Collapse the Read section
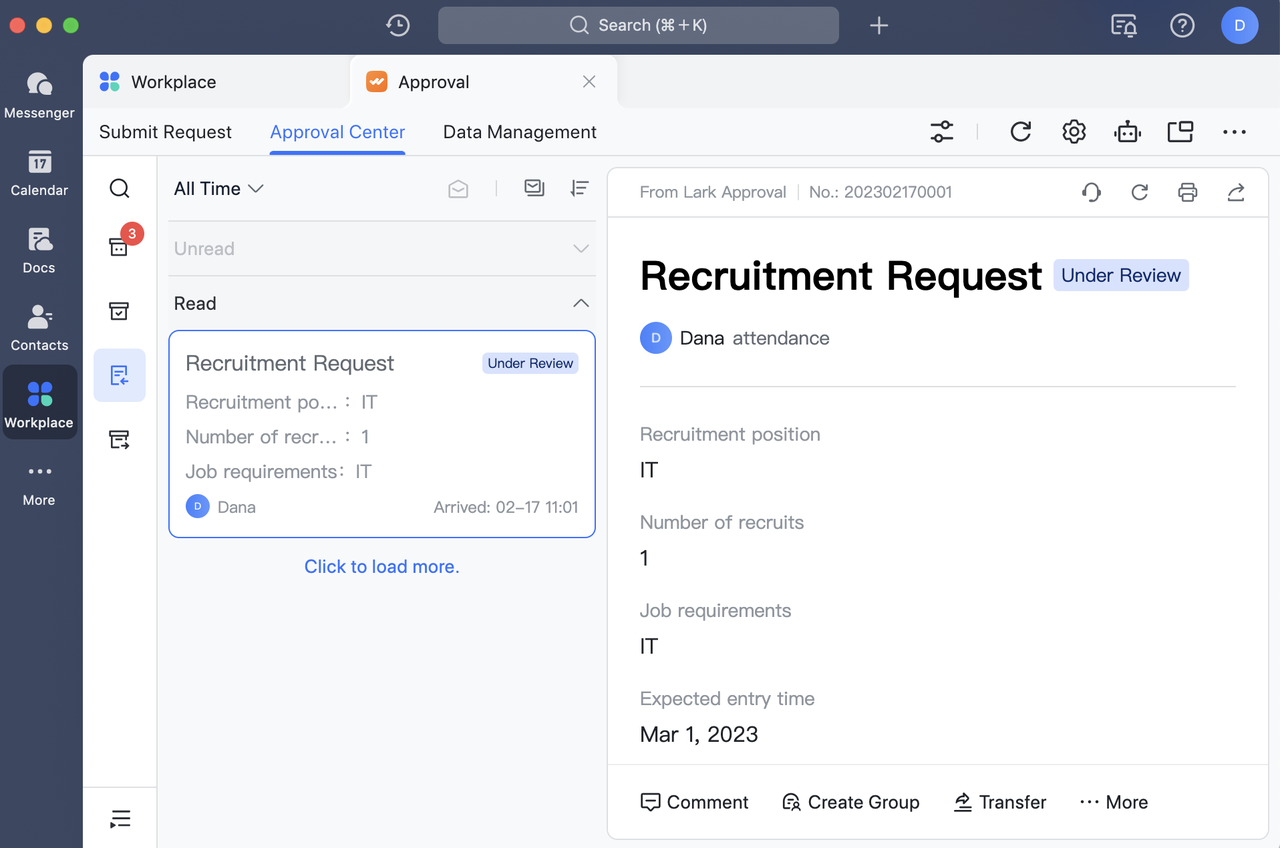The height and width of the screenshot is (848, 1280). click(x=580, y=303)
